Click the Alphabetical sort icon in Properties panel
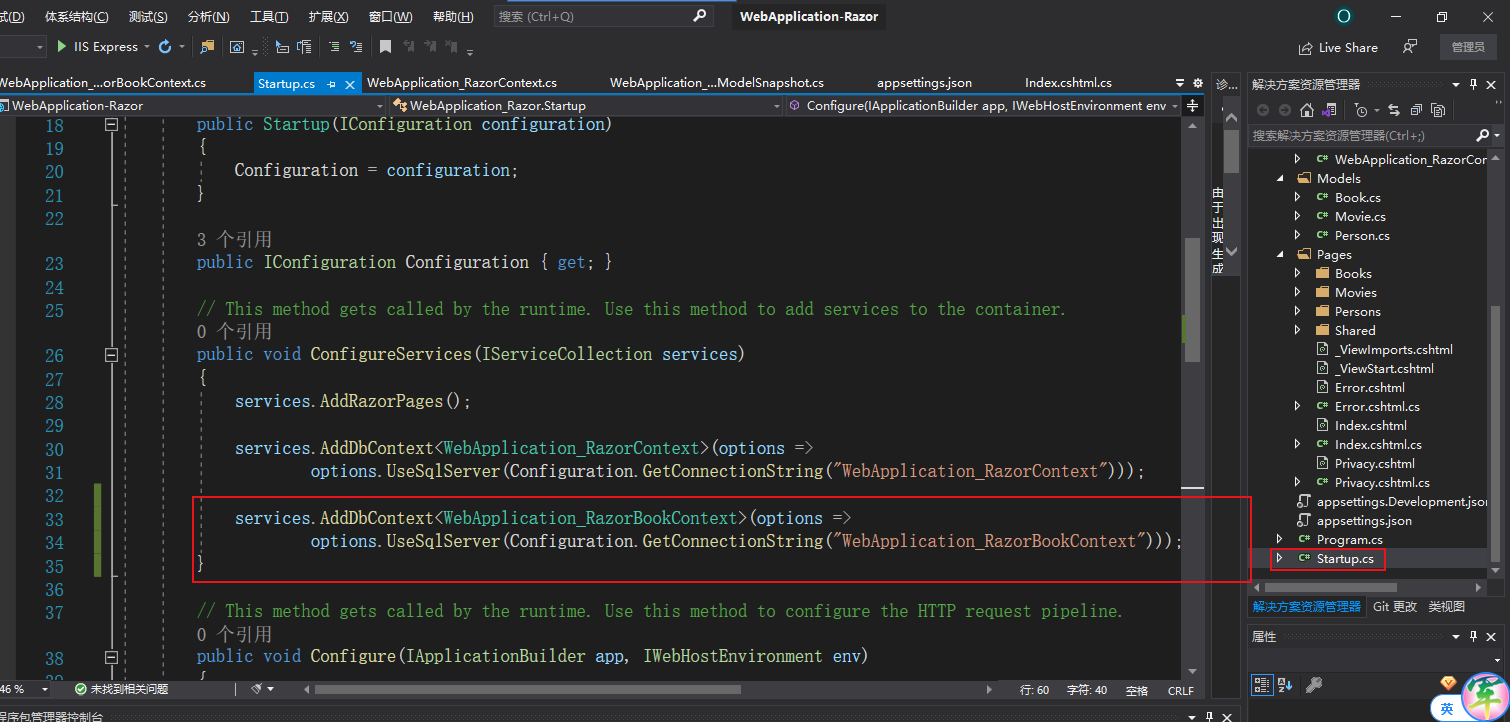The image size is (1510, 722). pyautogui.click(x=1285, y=684)
